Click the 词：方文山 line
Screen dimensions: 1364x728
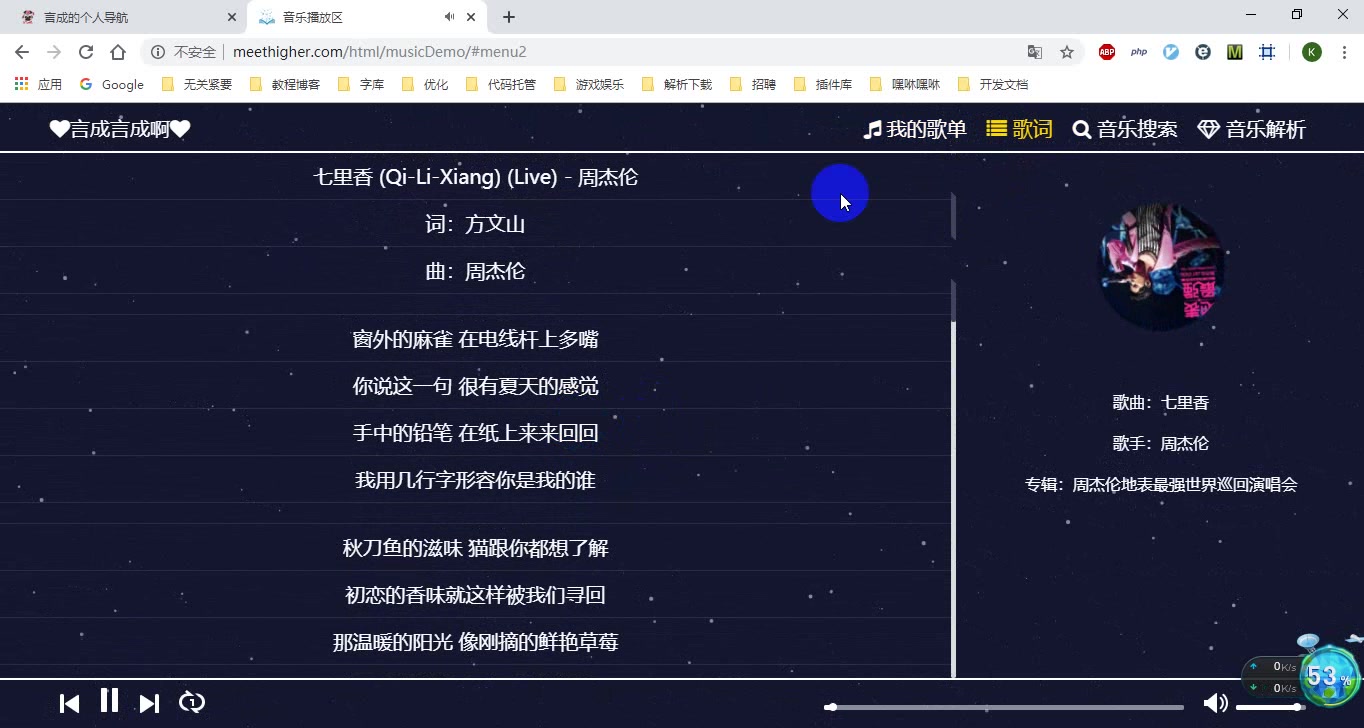(x=475, y=224)
